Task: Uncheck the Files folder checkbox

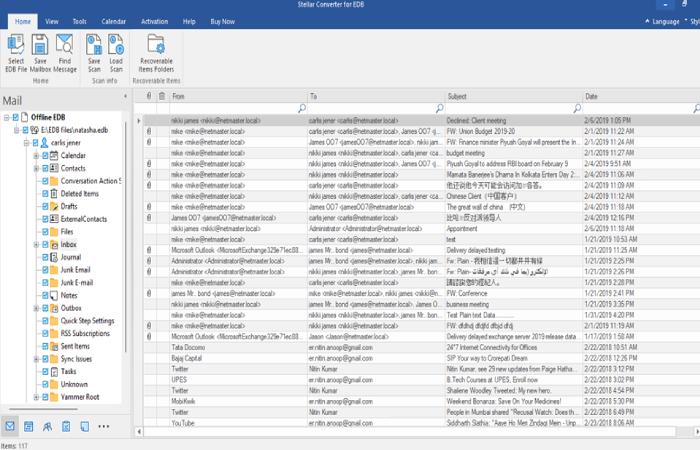Action: coord(45,232)
